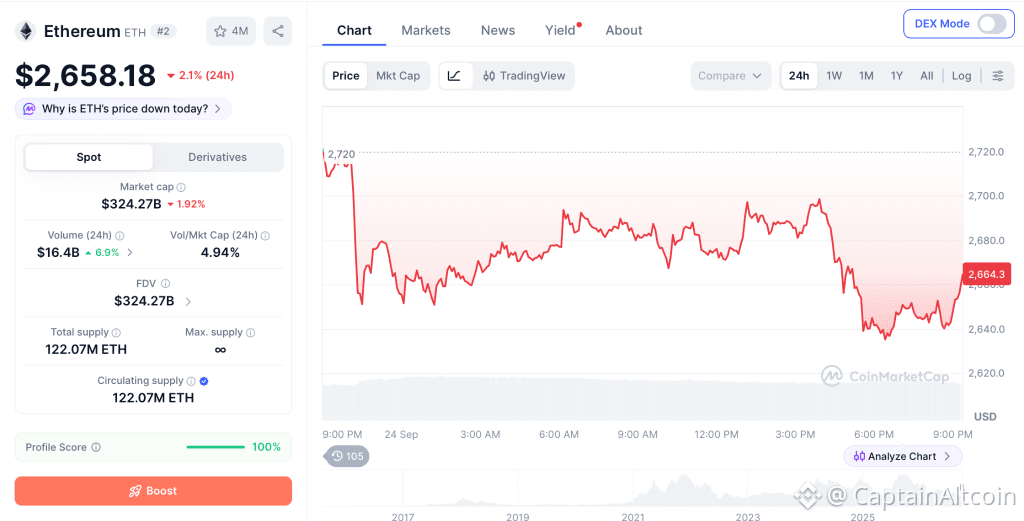1024x521 pixels.
Task: Select the line chart icon
Action: point(455,76)
